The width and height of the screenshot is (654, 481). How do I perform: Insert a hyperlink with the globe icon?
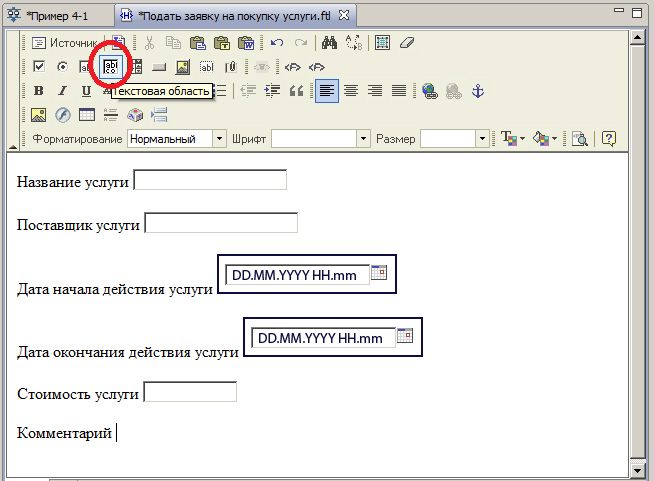pyautogui.click(x=430, y=91)
